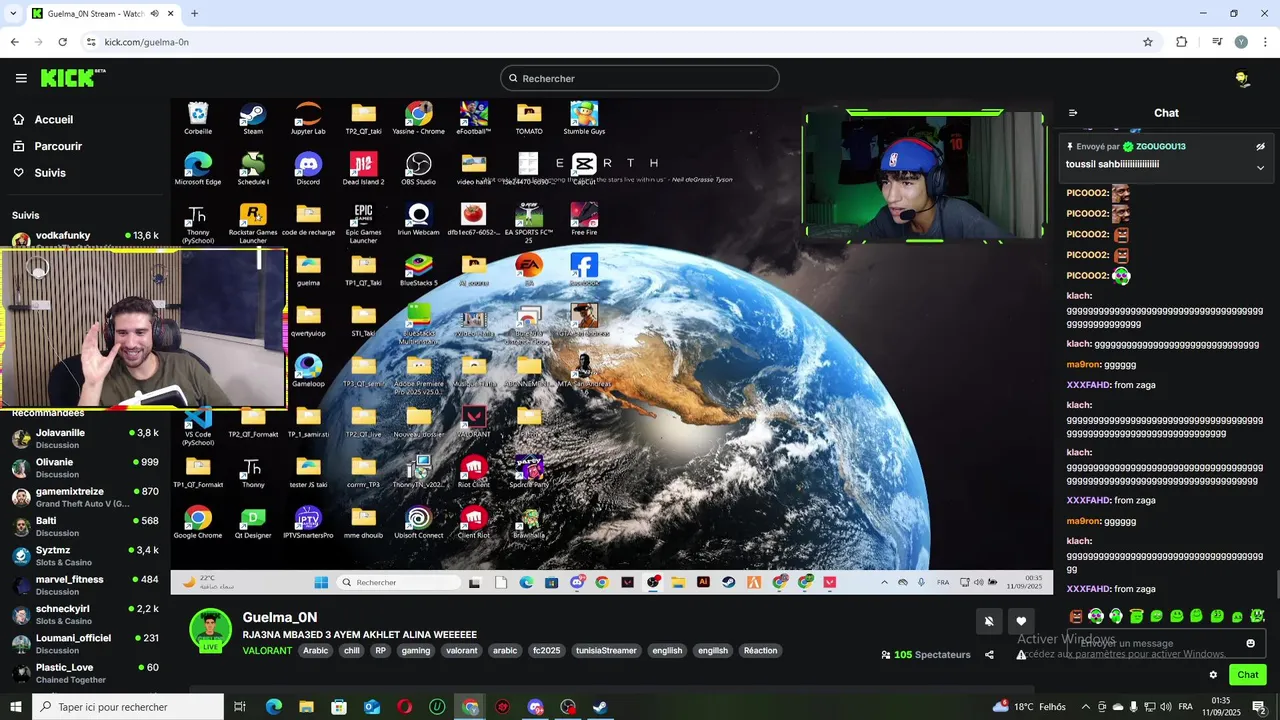Click the KICK logo

pyautogui.click(x=72, y=78)
